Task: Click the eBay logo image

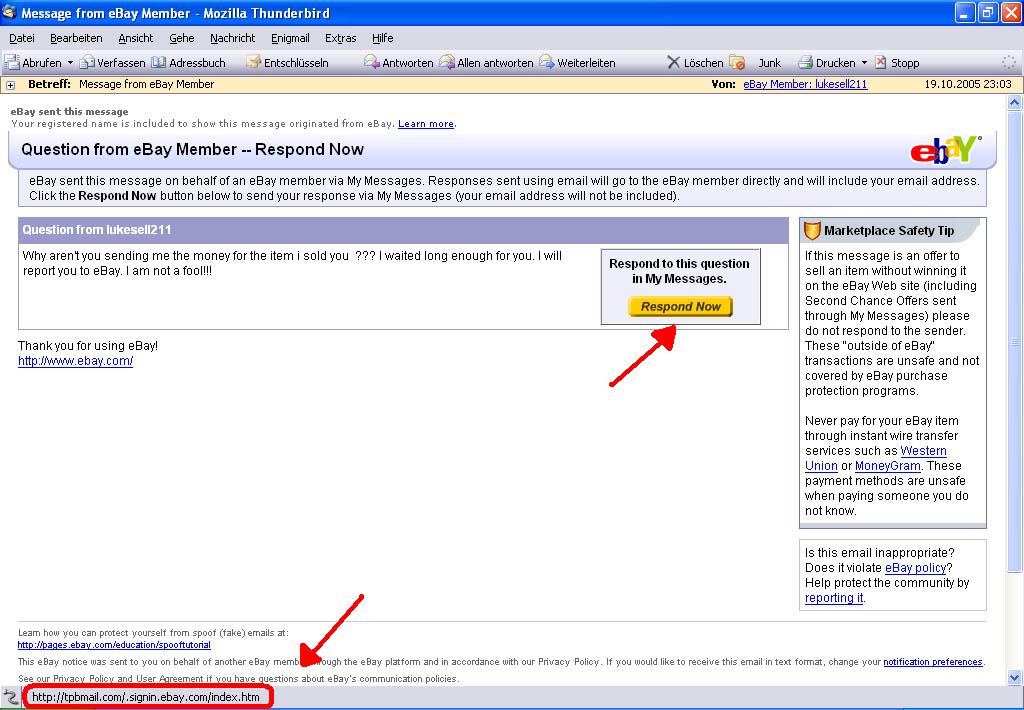Action: (945, 150)
